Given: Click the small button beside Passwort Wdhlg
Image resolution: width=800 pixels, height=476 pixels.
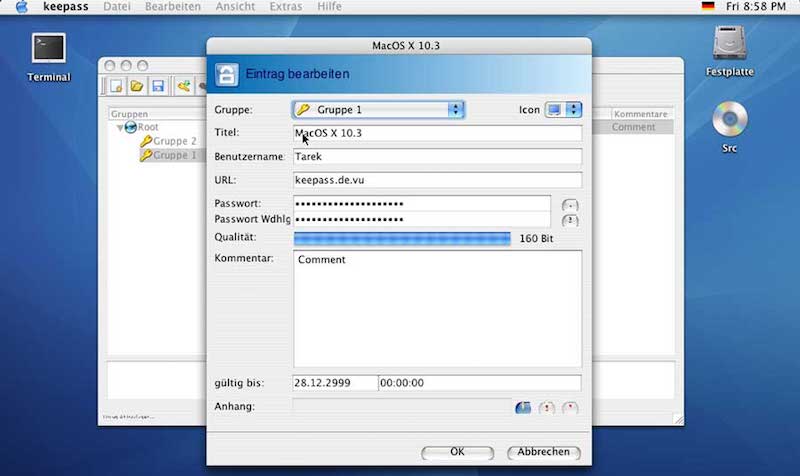Looking at the screenshot, I should point(570,220).
